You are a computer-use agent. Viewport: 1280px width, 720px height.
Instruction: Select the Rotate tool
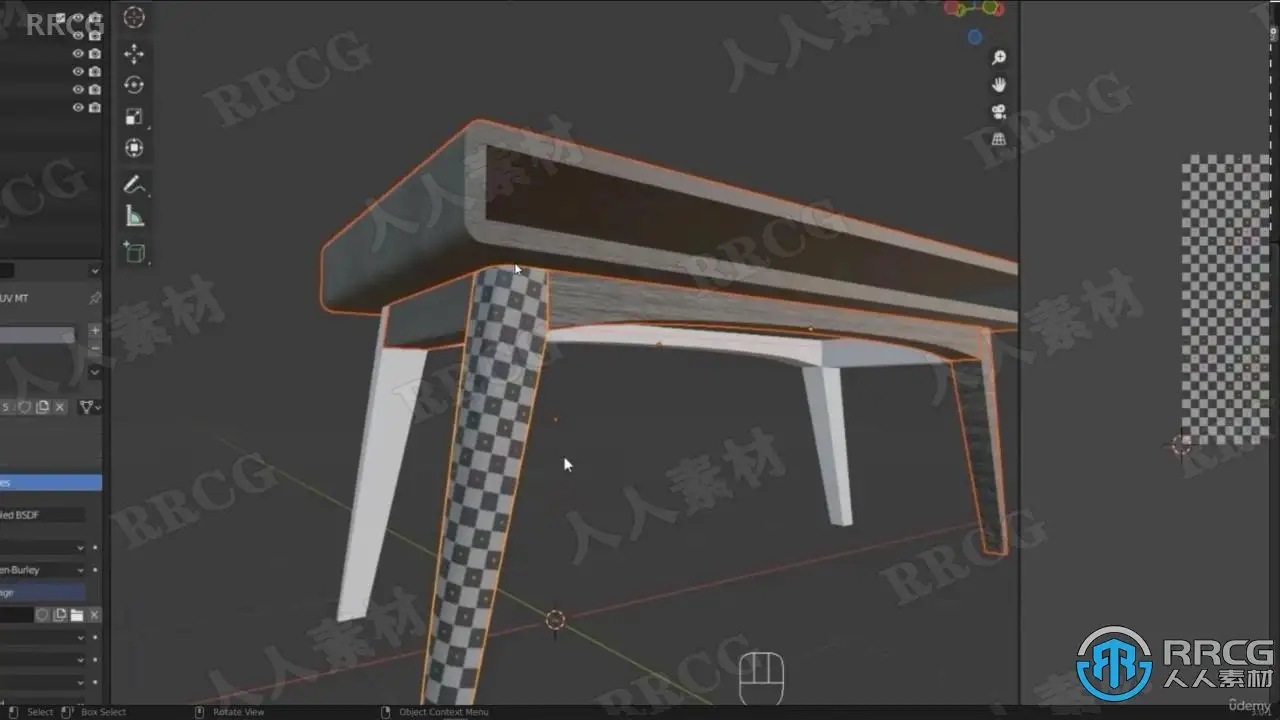[134, 85]
